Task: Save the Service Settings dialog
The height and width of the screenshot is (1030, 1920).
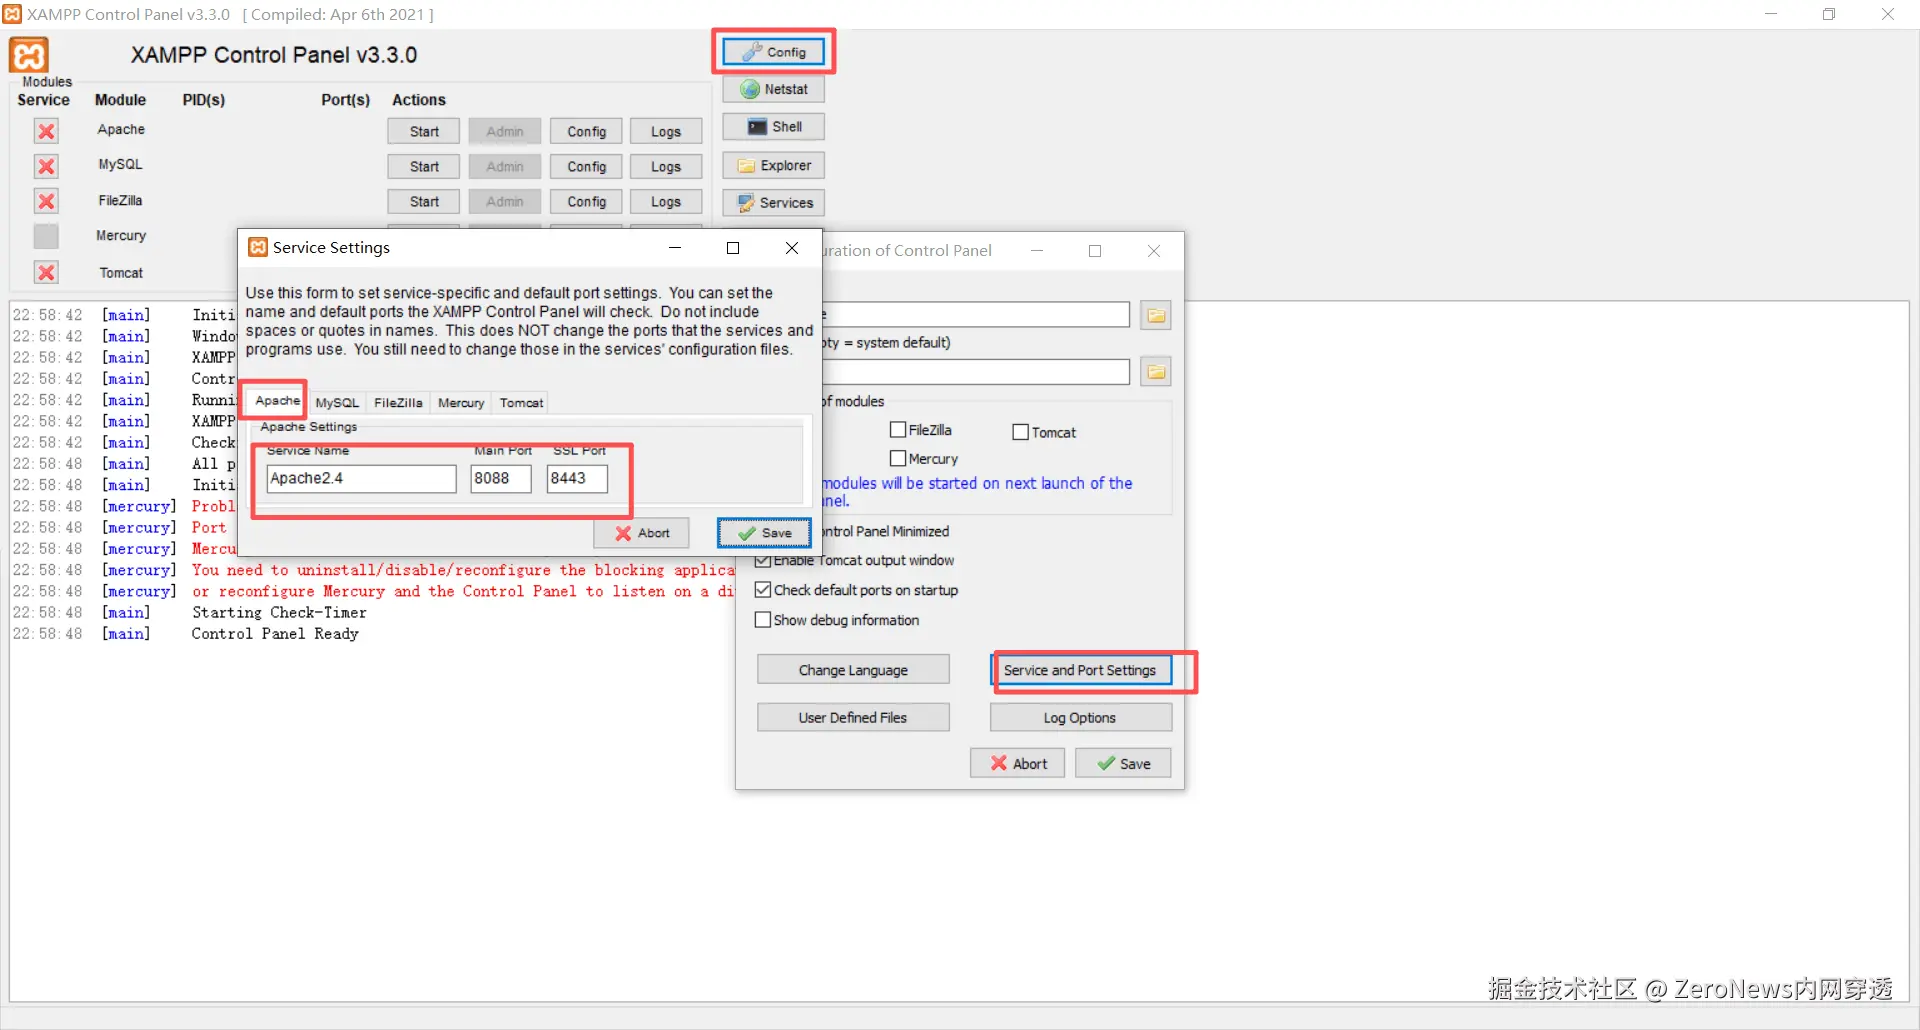Action: tap(764, 533)
